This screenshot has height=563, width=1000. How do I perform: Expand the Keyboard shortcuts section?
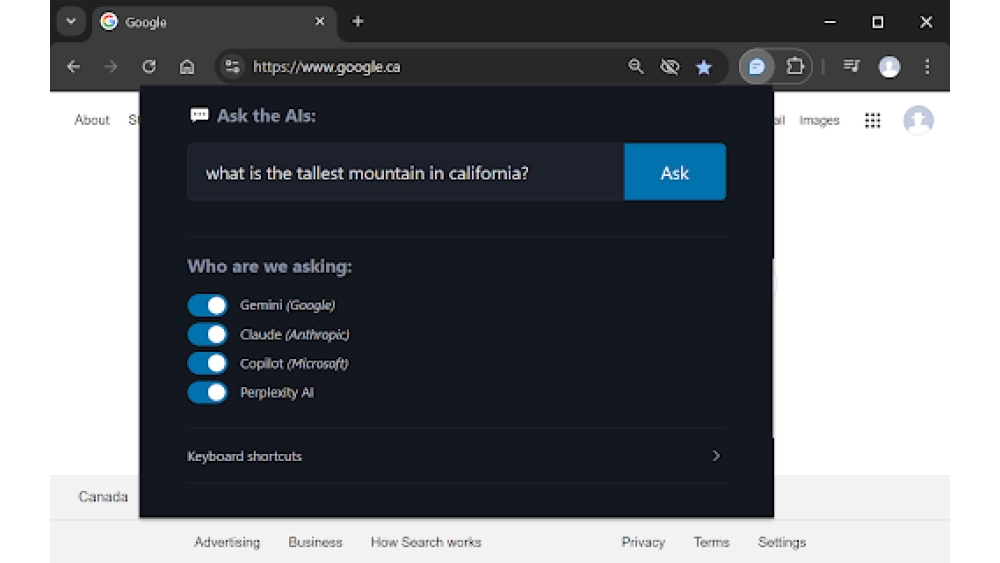(457, 456)
